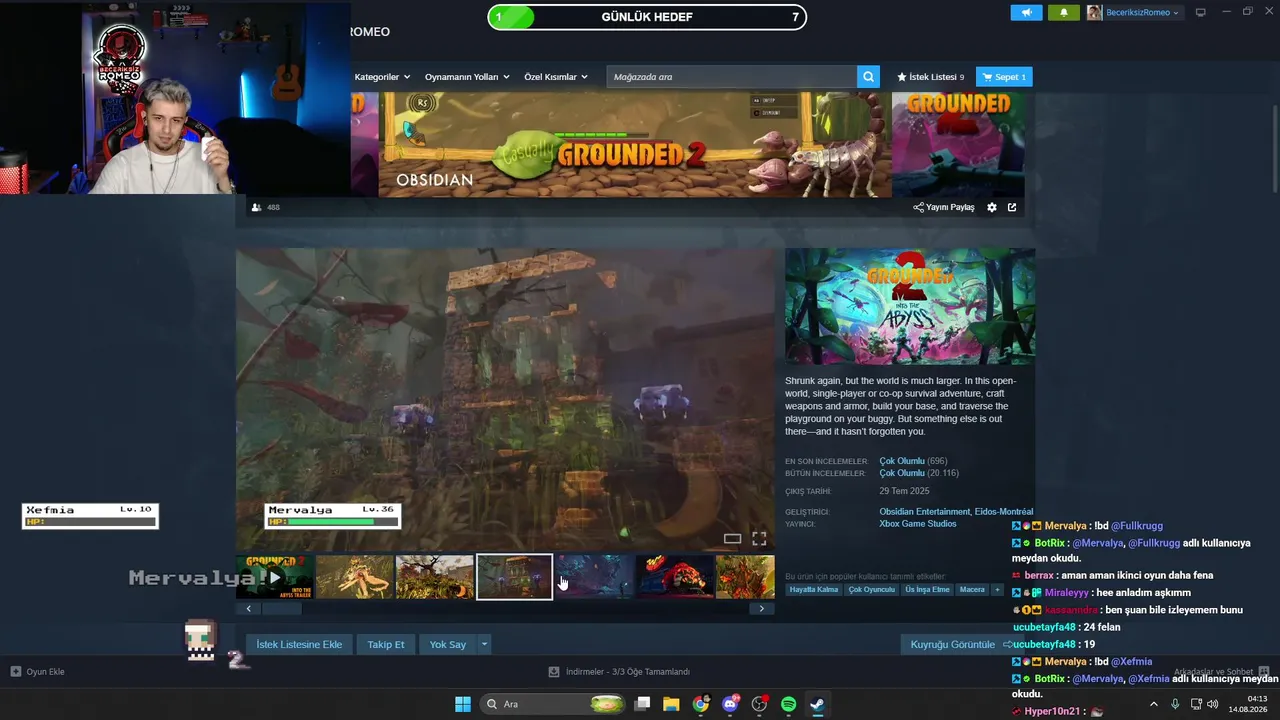Open the İndirmeler downloads status
Viewport: 1280px width, 720px height.
pyautogui.click(x=620, y=672)
